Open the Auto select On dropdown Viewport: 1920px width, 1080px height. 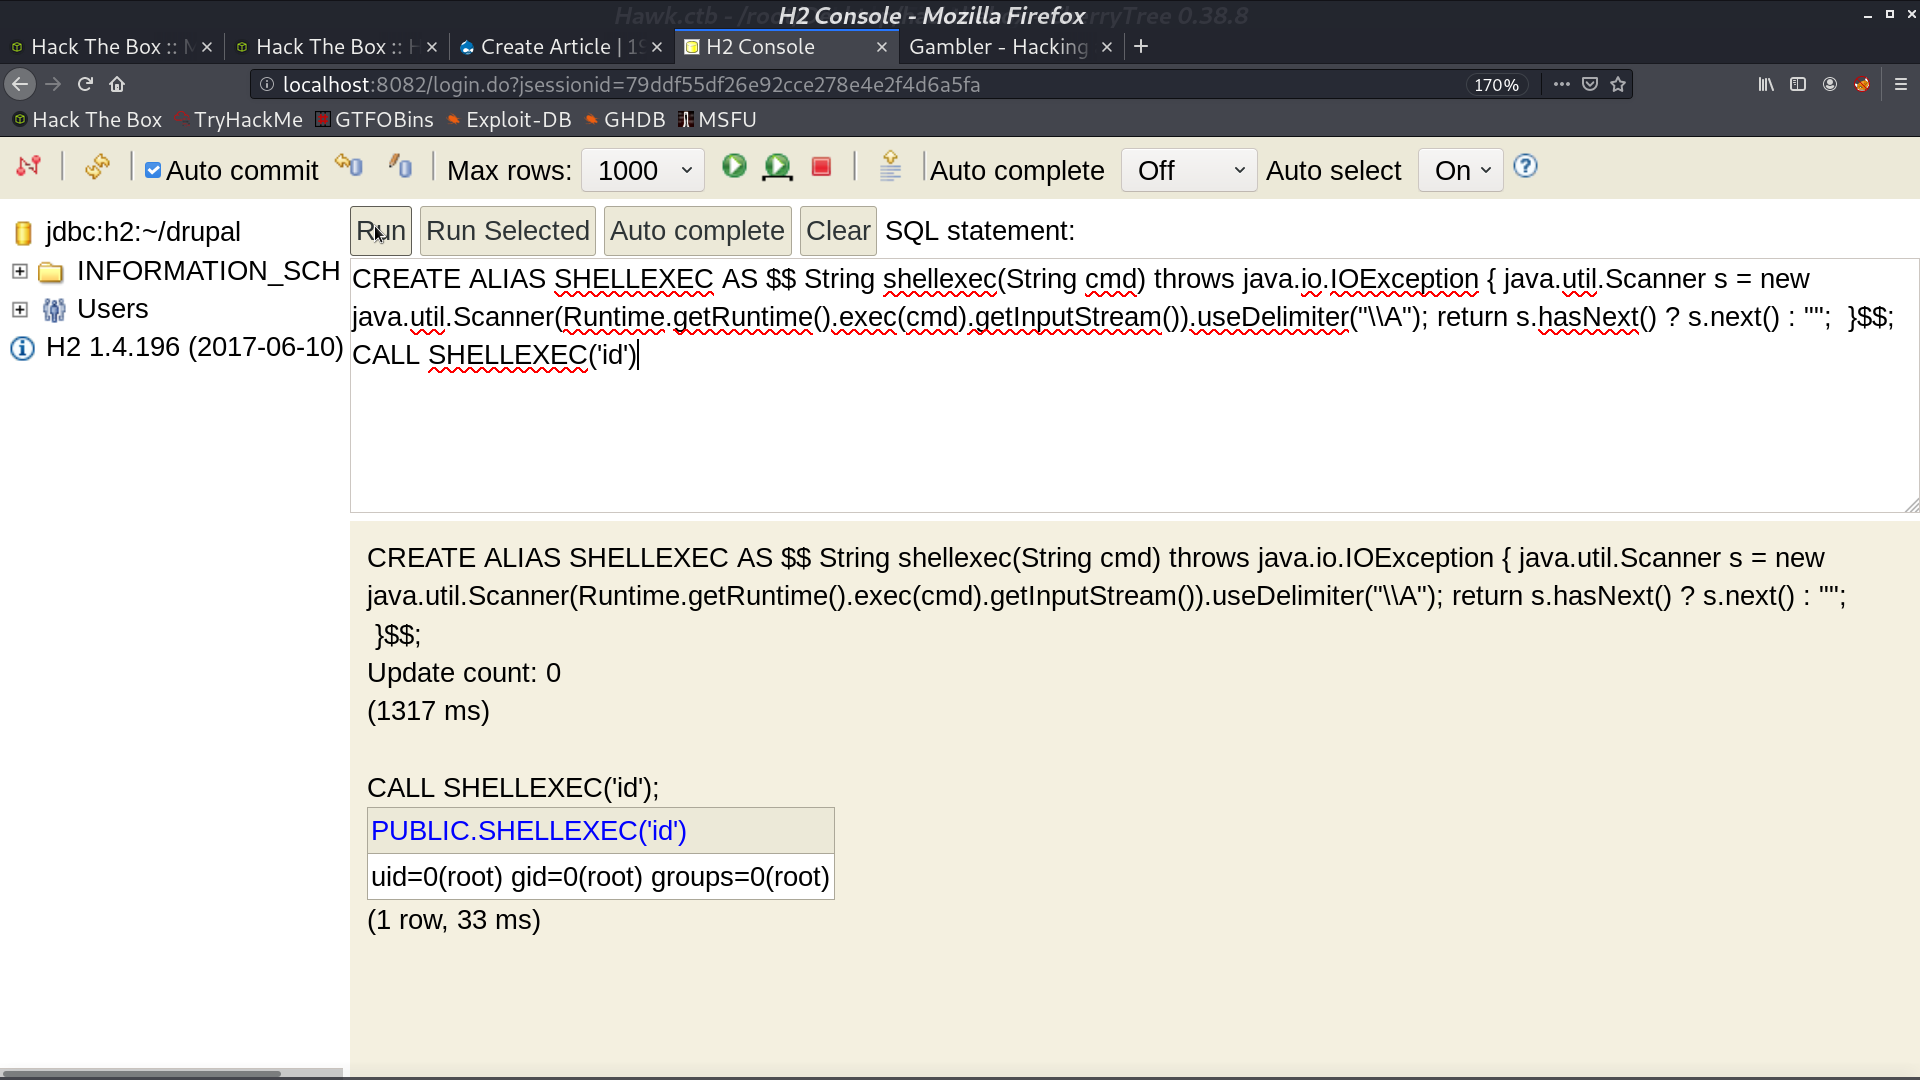[x=1461, y=171]
